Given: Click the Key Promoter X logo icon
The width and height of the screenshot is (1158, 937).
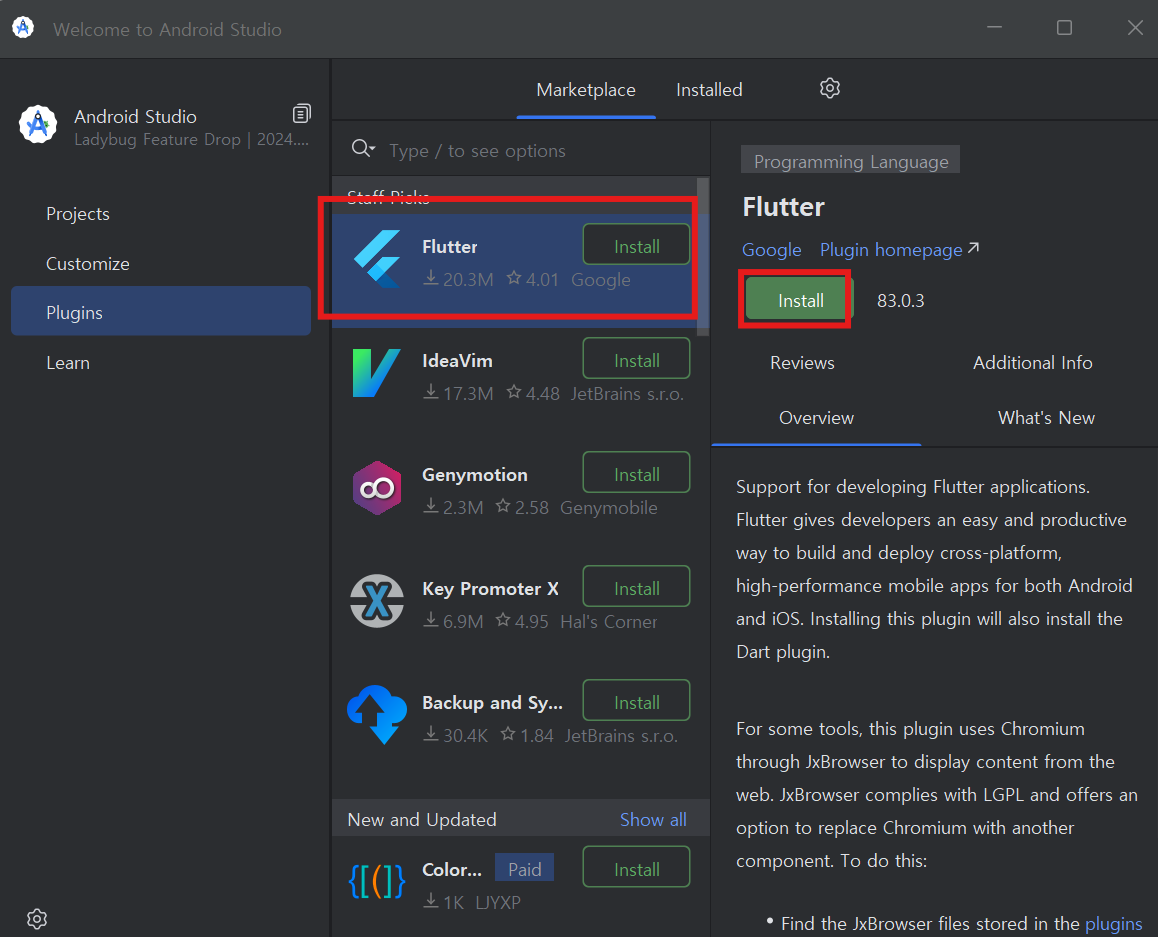Looking at the screenshot, I should pos(377,601).
